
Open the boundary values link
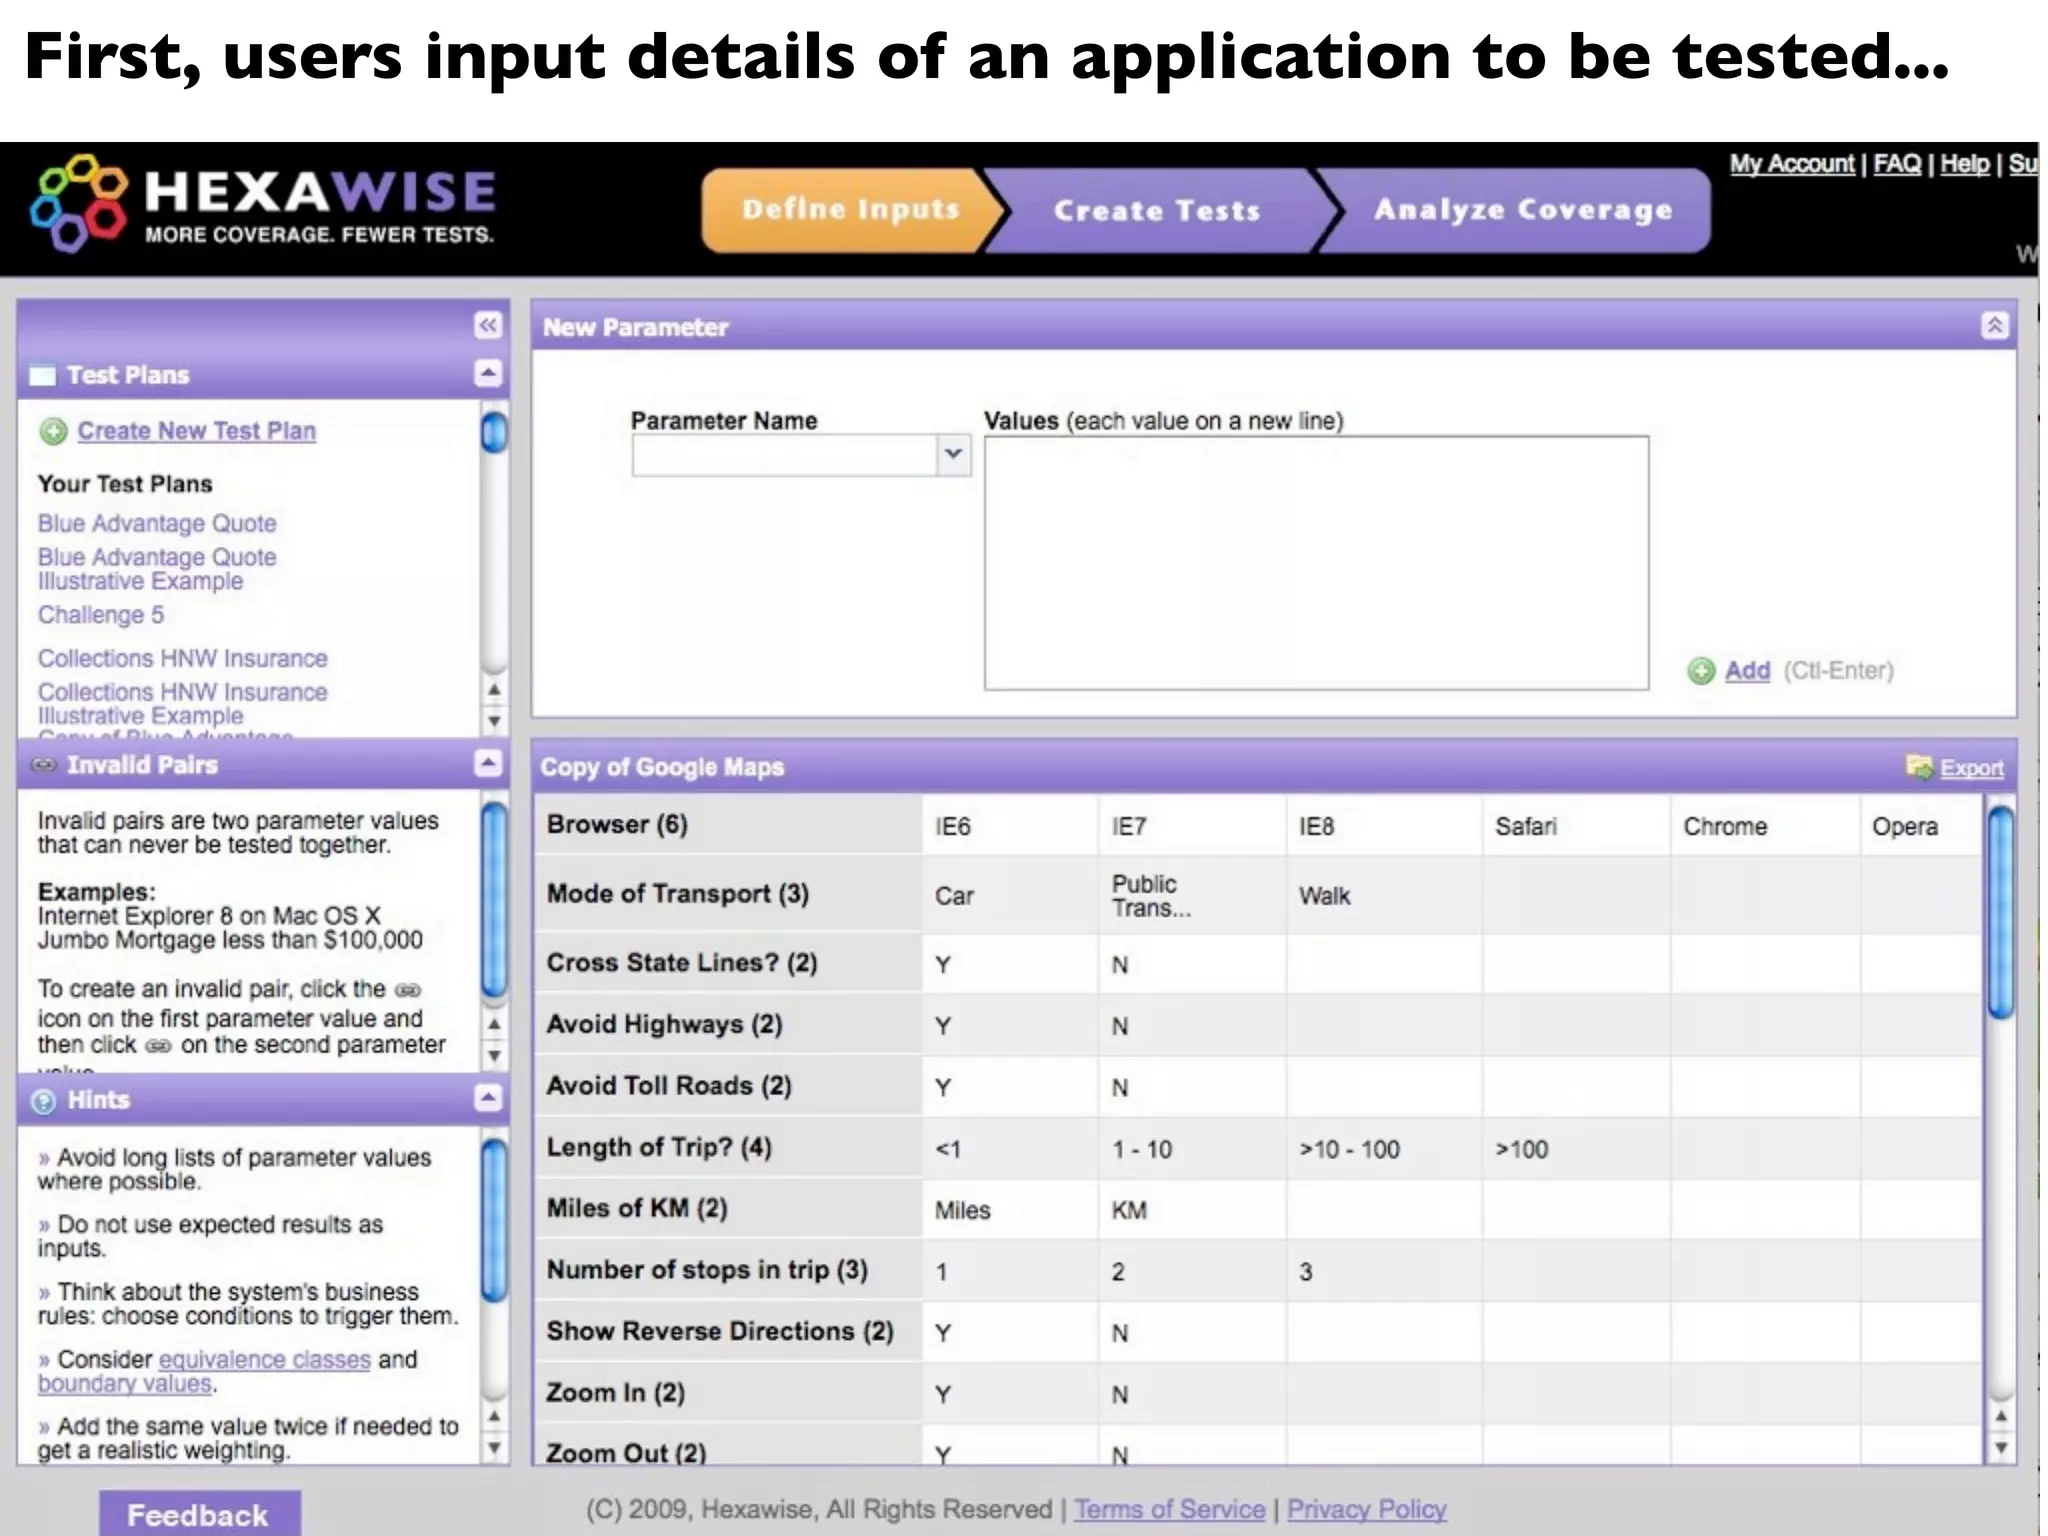tap(125, 1384)
